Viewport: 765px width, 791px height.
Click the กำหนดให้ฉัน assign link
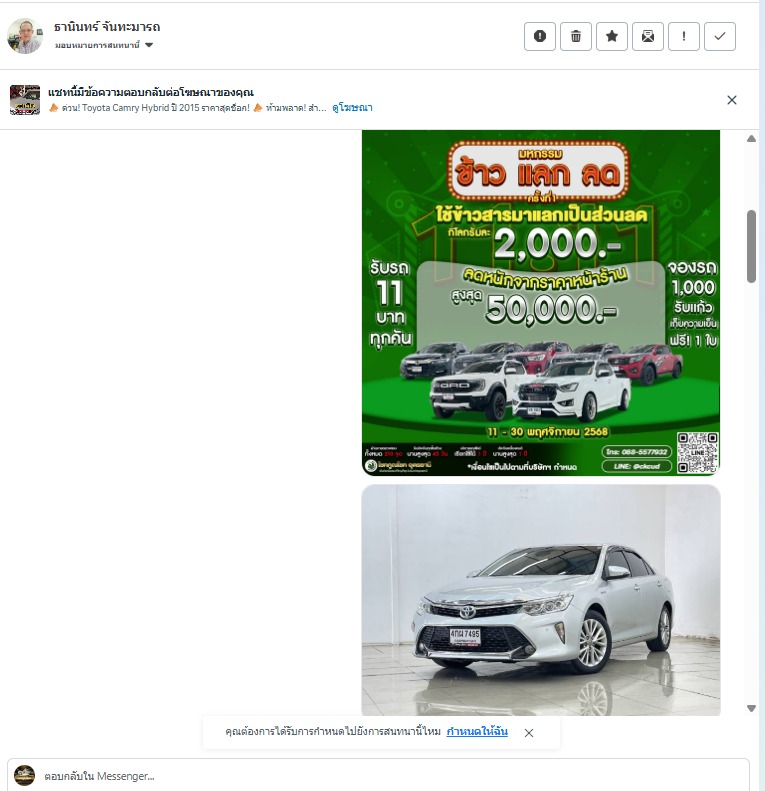(x=477, y=731)
